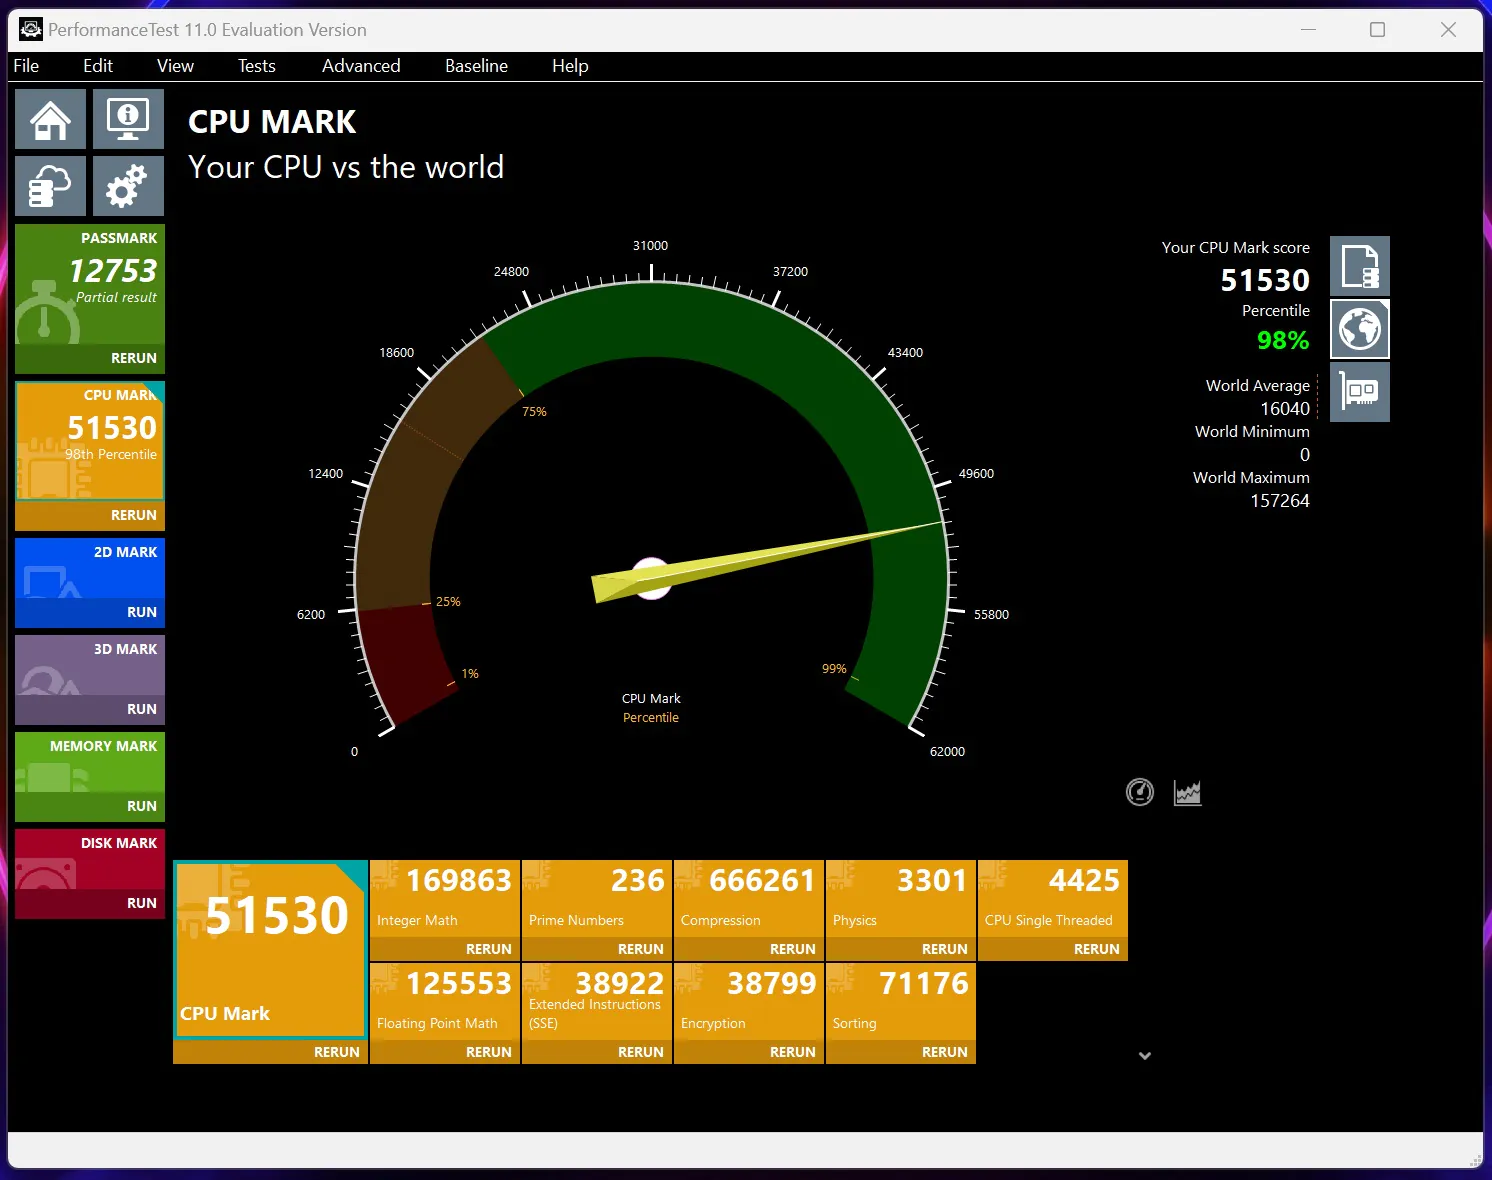This screenshot has width=1492, height=1180.
Task: Maximize the PerformanceTest window
Action: tap(1377, 30)
